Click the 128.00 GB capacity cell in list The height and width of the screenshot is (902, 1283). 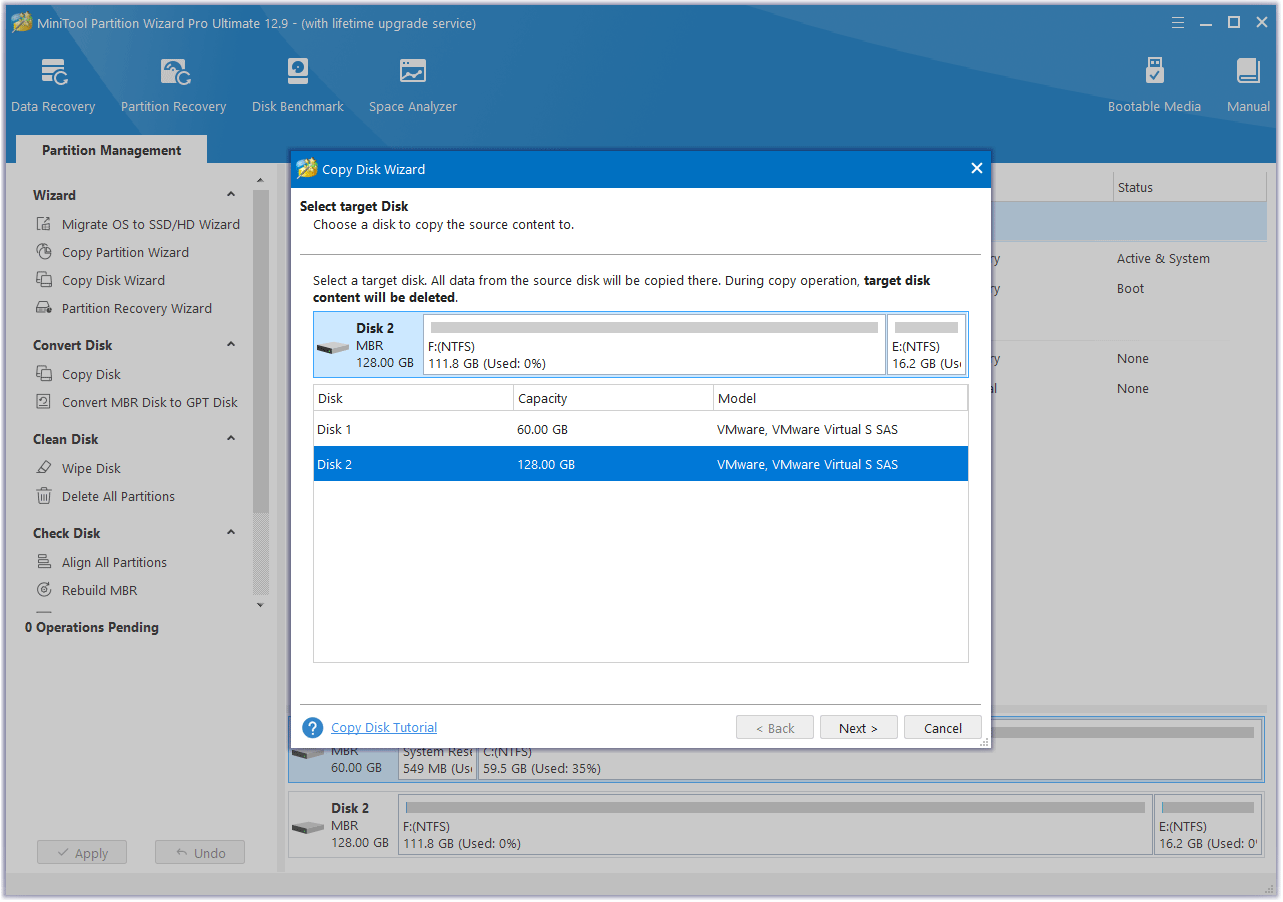click(546, 464)
